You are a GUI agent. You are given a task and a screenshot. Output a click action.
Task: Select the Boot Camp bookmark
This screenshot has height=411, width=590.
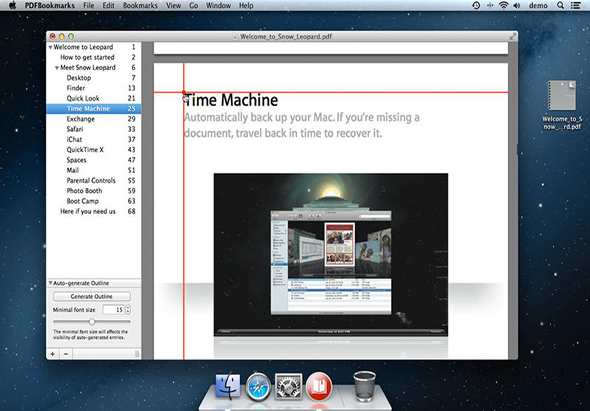(x=93, y=201)
